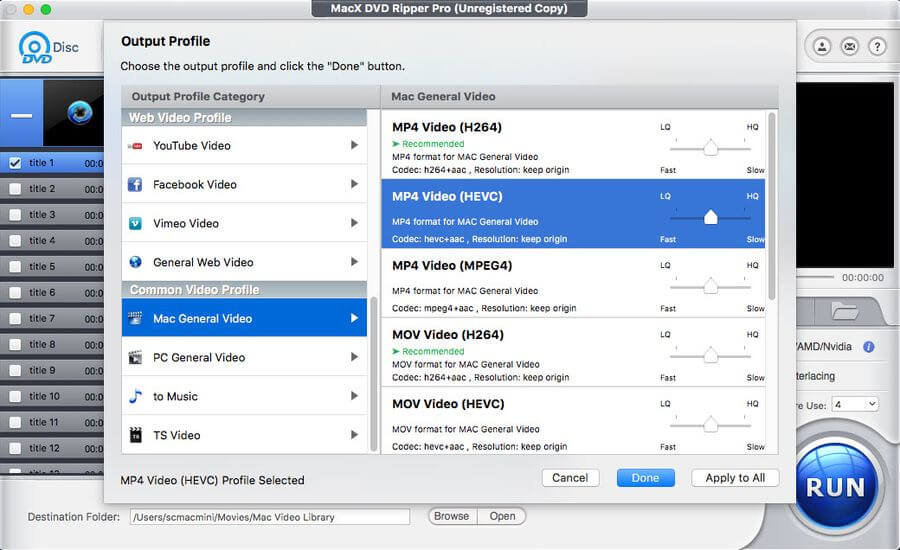Image resolution: width=900 pixels, height=550 pixels.
Task: Uncheck the title 1 checkbox
Action: pos(15,163)
